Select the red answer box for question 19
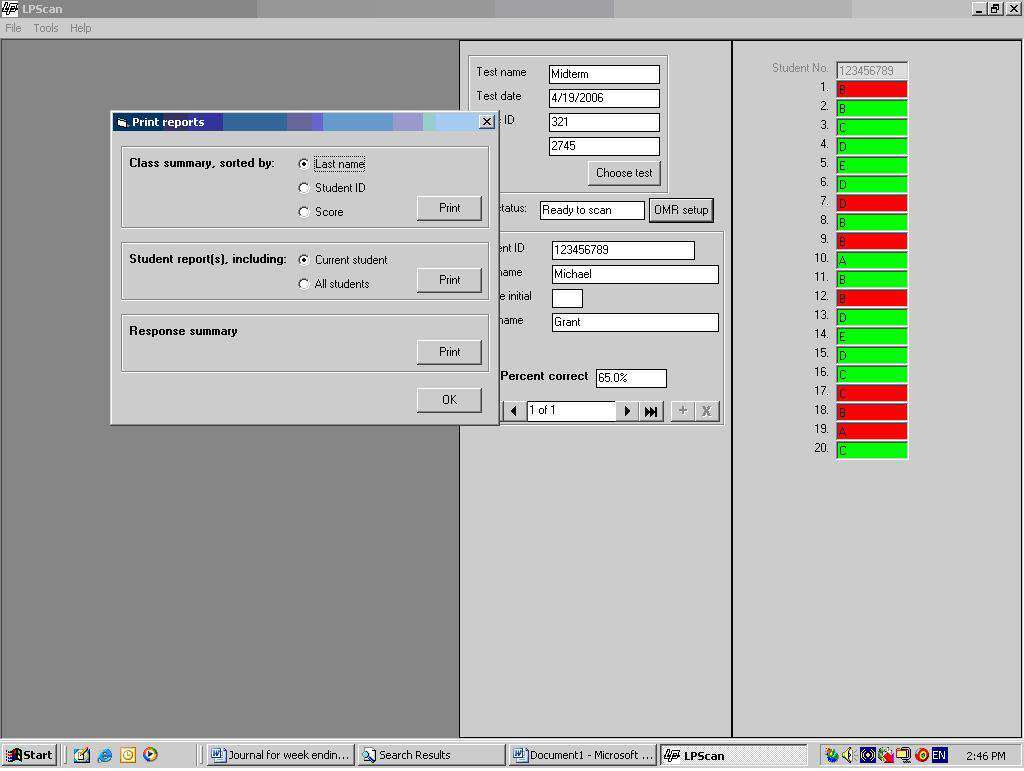The height and width of the screenshot is (771, 1024). point(872,432)
